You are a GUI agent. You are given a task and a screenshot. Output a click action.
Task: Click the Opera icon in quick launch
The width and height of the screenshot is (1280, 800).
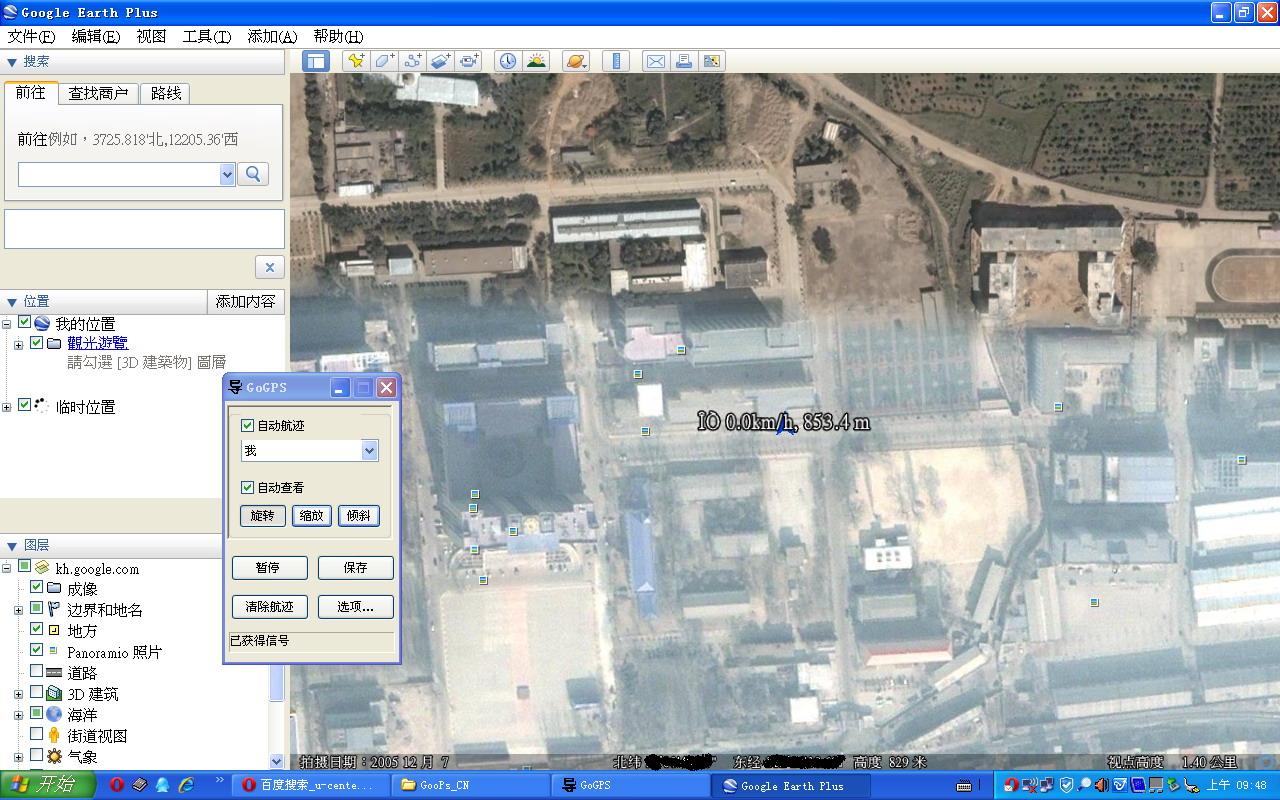(117, 785)
